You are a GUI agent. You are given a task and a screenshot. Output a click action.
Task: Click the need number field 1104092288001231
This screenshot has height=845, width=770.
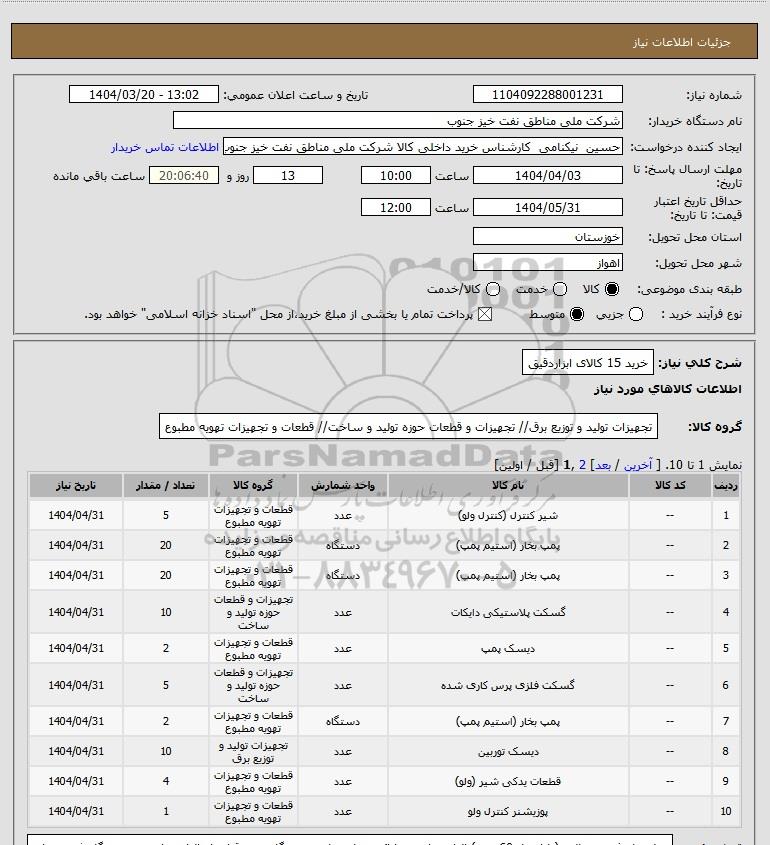point(547,94)
